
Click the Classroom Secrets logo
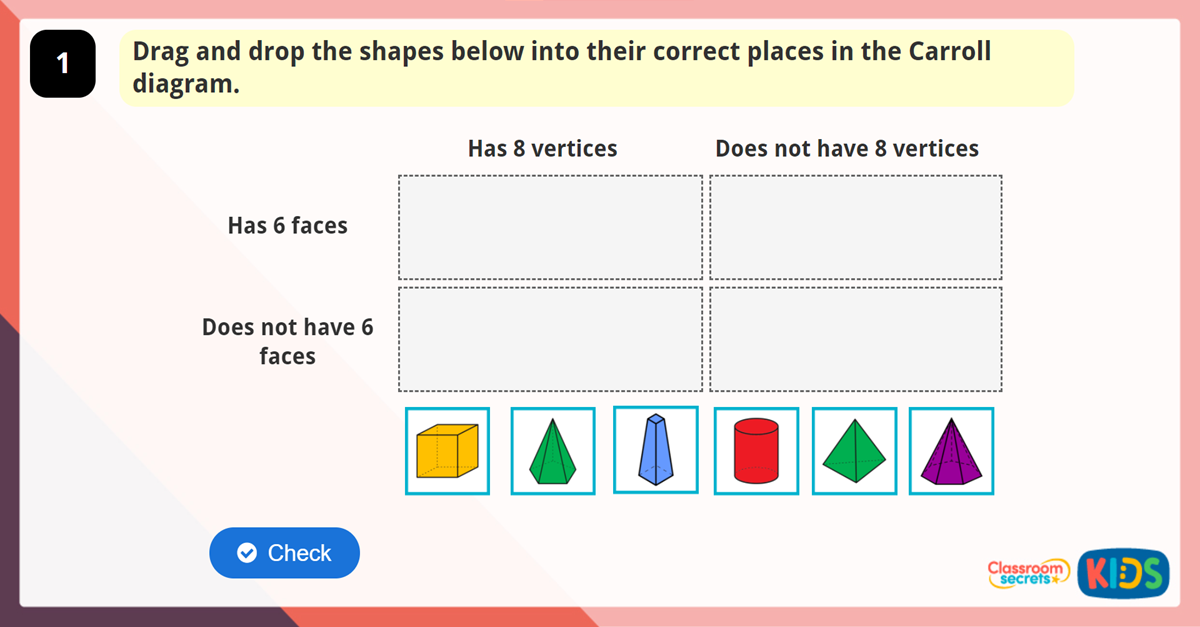pyautogui.click(x=1028, y=572)
